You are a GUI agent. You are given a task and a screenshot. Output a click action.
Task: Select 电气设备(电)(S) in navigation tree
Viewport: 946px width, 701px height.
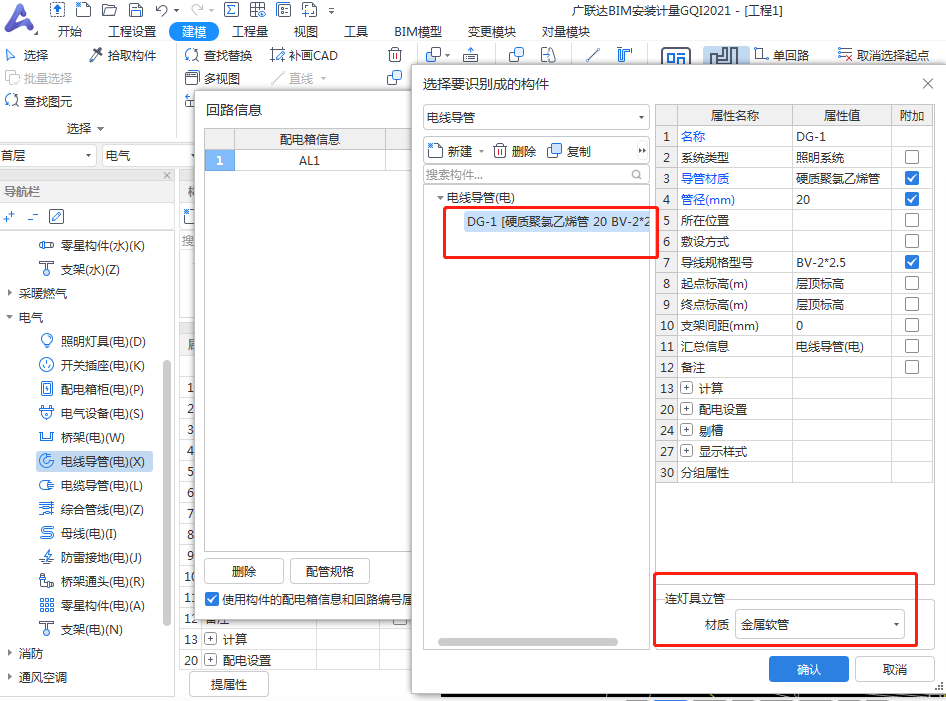tap(92, 414)
